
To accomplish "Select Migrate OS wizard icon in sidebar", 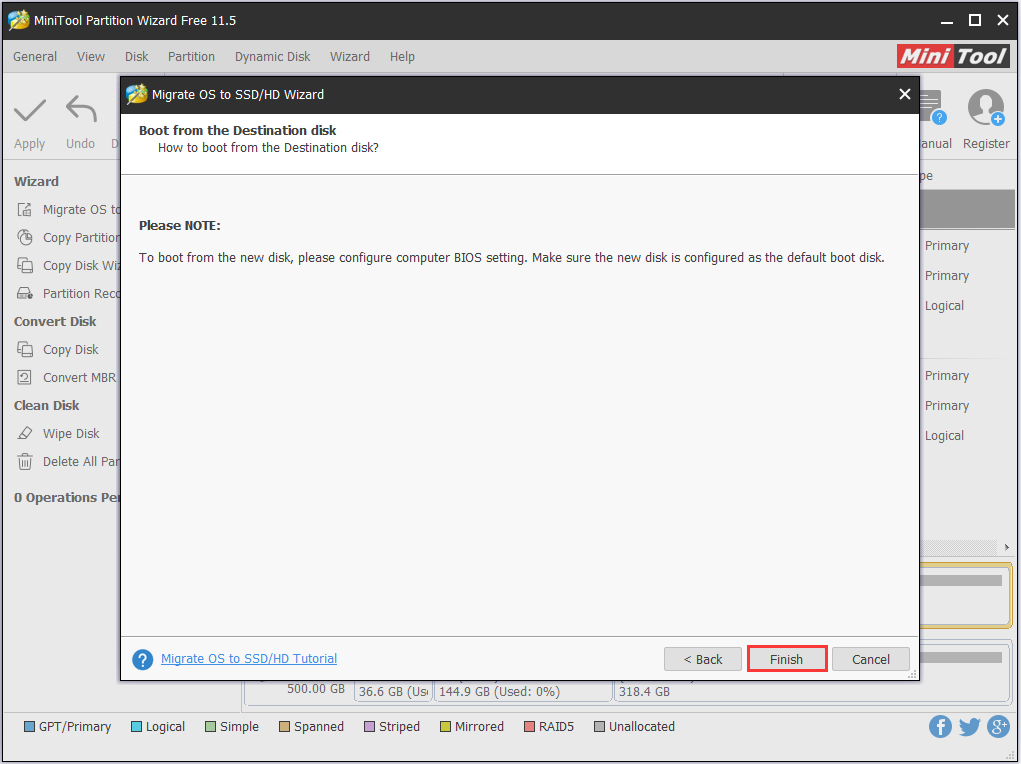I will 25,210.
